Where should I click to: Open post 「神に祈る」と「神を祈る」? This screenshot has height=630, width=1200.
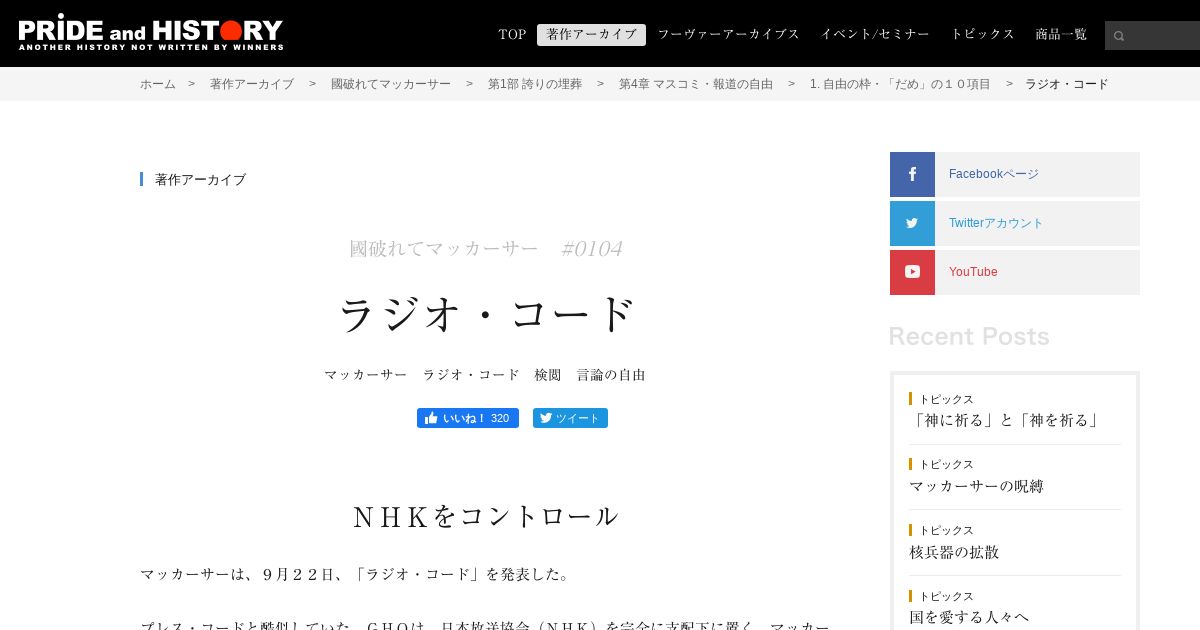[x=1006, y=420]
